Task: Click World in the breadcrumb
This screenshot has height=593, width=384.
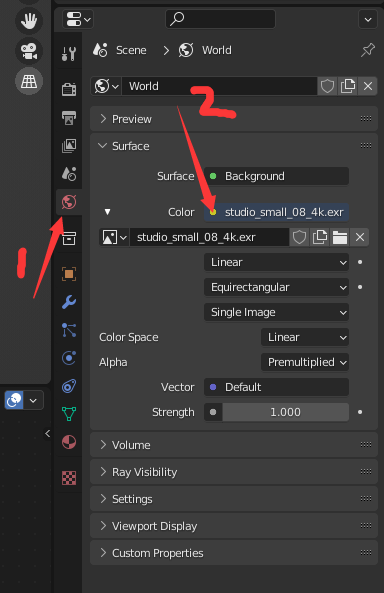Action: pyautogui.click(x=216, y=50)
